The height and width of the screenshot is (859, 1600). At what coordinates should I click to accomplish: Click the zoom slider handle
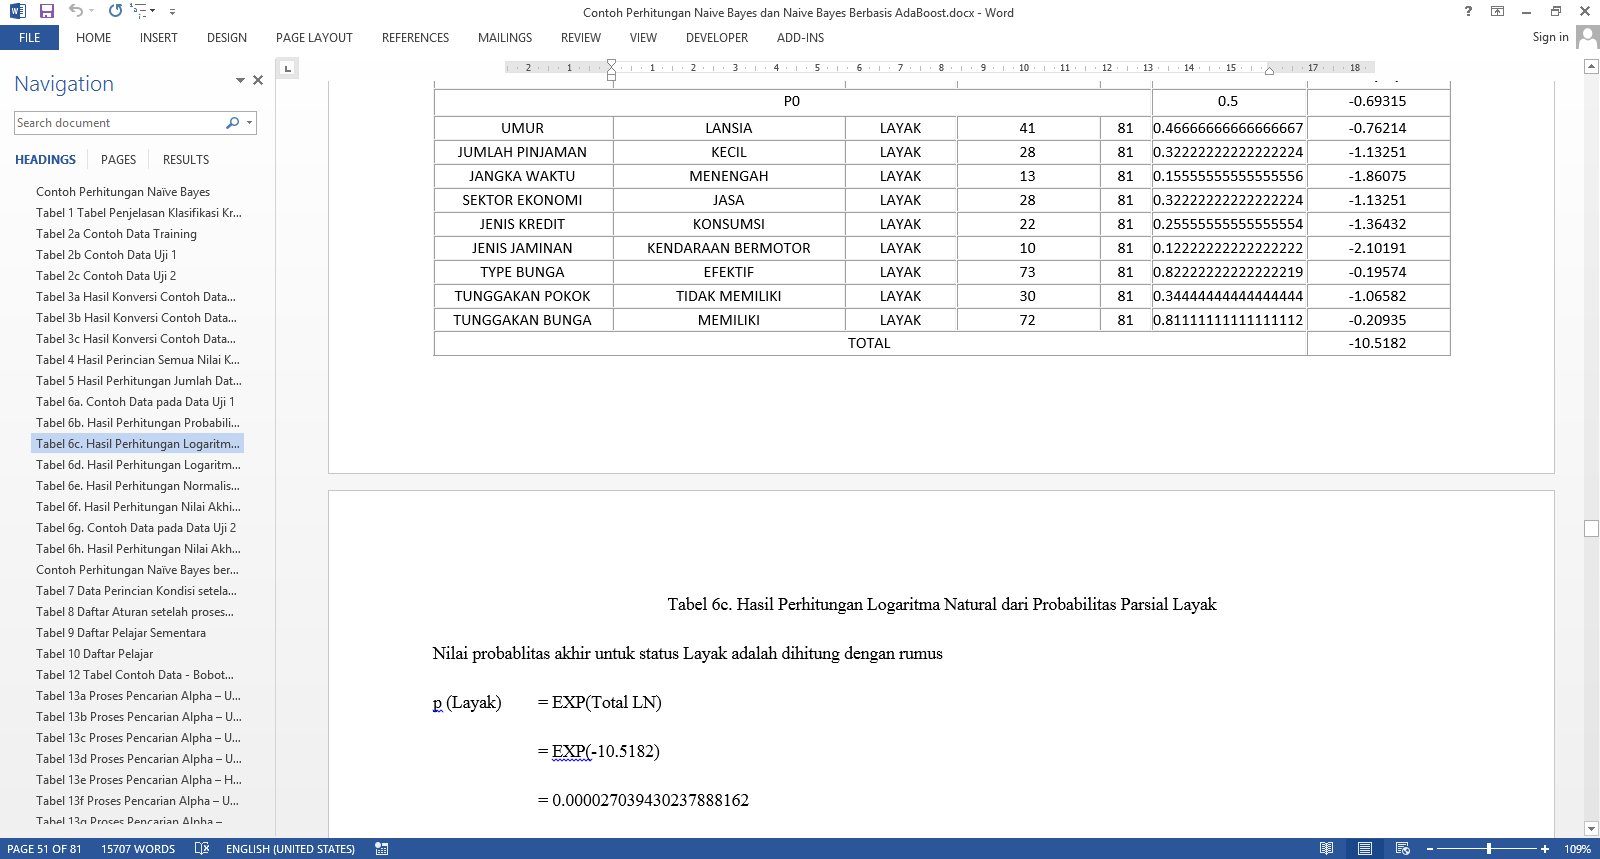click(1488, 848)
